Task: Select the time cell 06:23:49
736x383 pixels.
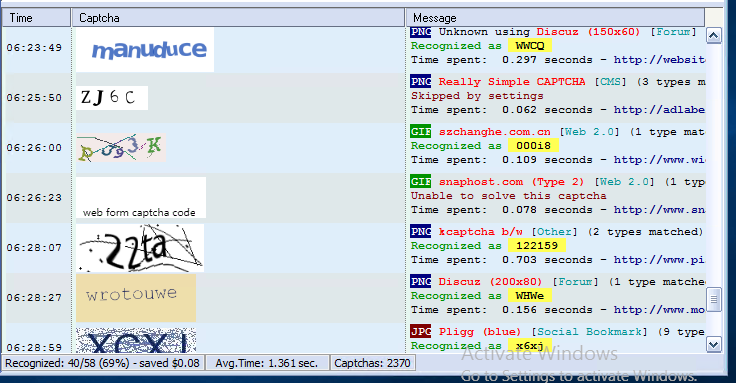Action: click(34, 48)
